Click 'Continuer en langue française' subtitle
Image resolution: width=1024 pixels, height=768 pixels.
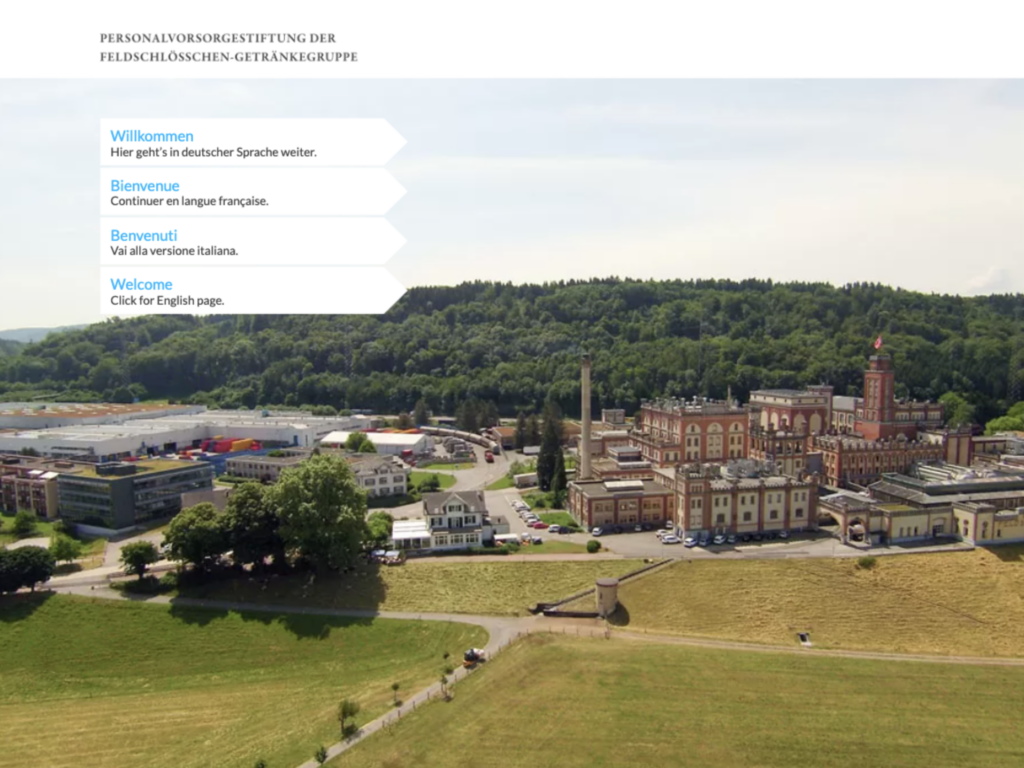(189, 201)
